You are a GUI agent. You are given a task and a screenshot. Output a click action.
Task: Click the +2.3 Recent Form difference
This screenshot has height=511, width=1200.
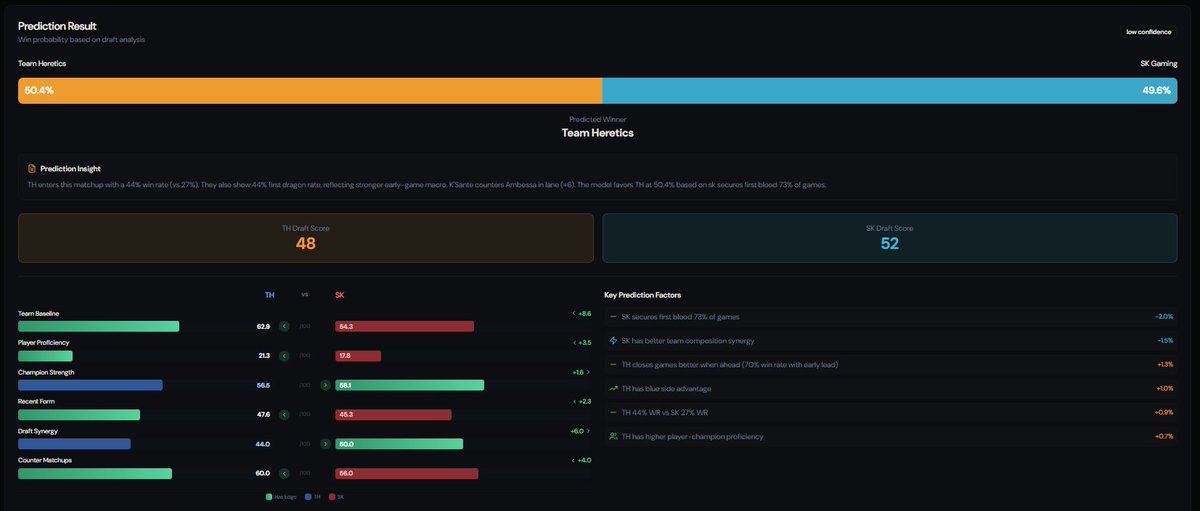coord(581,402)
